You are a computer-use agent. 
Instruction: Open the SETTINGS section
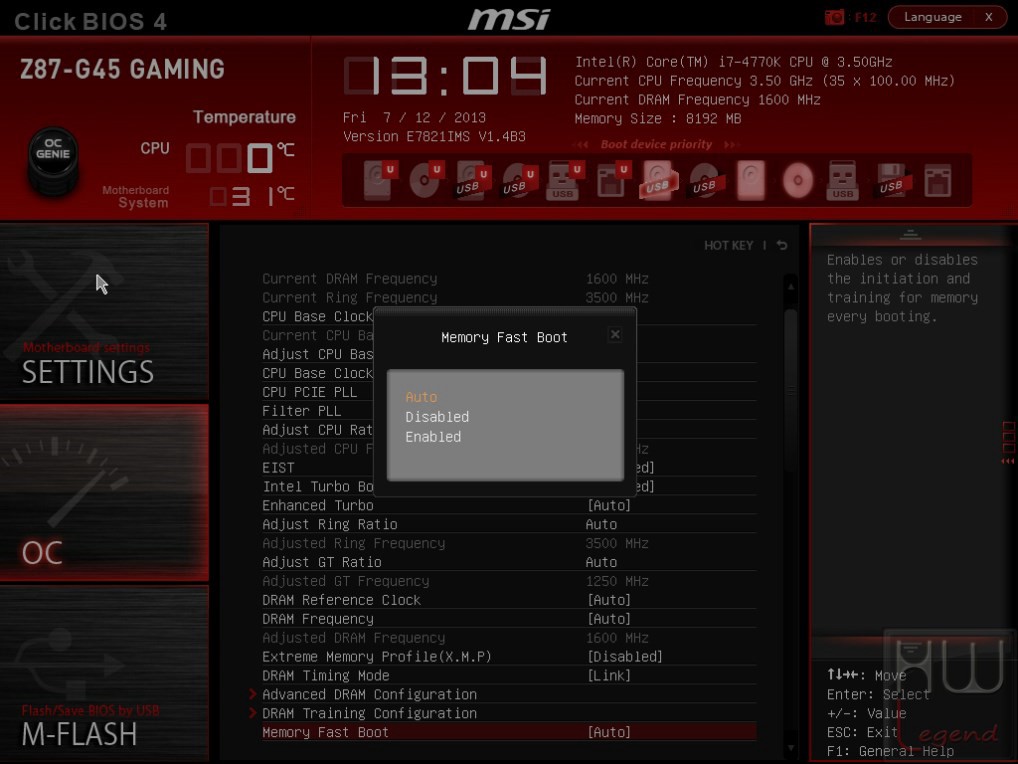[x=104, y=312]
